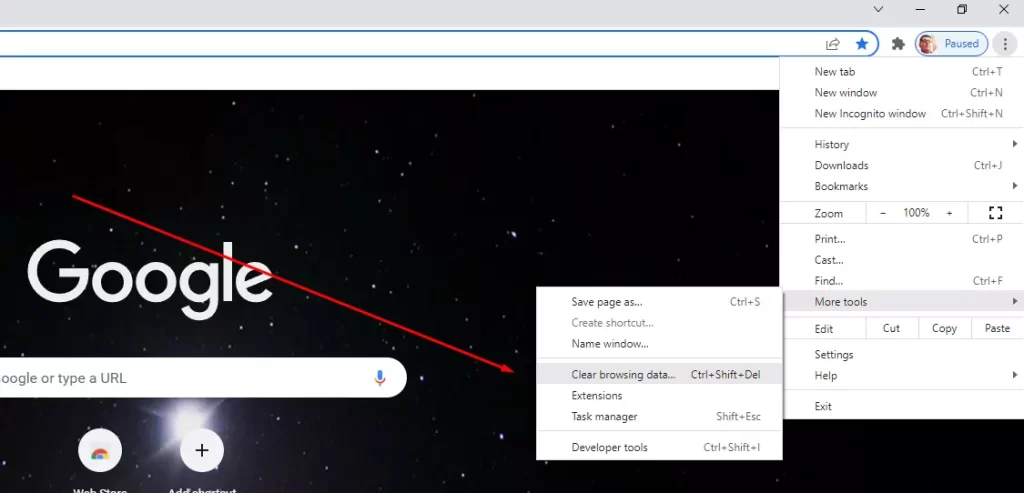Increase zoom with the plus button
This screenshot has height=493, width=1024.
(x=950, y=213)
